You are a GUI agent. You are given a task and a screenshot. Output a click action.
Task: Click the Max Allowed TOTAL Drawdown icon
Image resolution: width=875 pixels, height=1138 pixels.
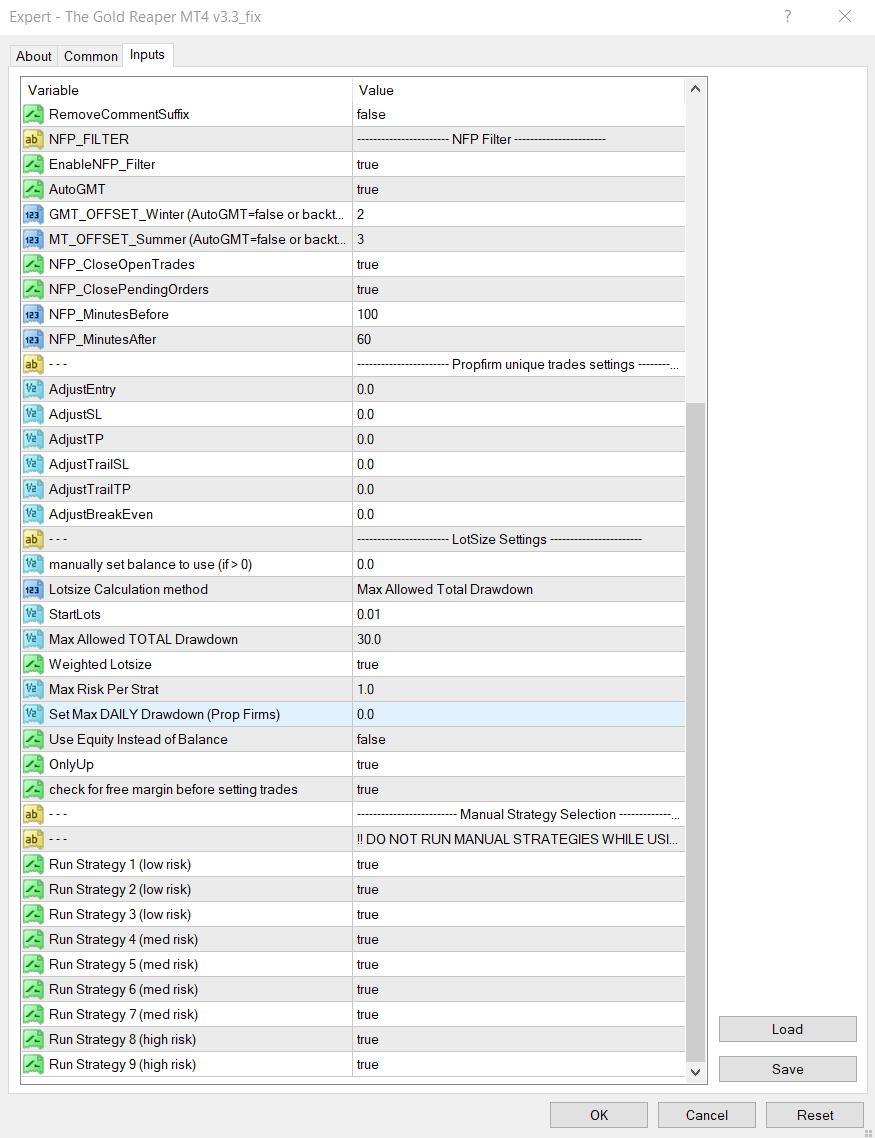[x=33, y=640]
